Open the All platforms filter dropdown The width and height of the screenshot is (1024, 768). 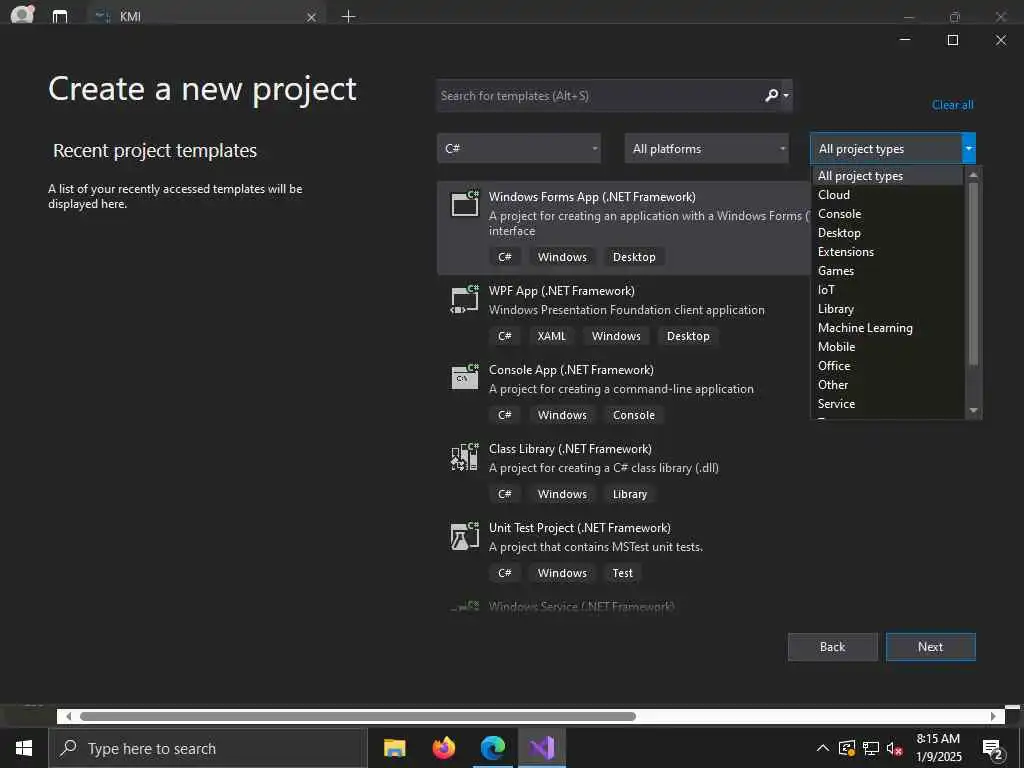pyautogui.click(x=707, y=149)
